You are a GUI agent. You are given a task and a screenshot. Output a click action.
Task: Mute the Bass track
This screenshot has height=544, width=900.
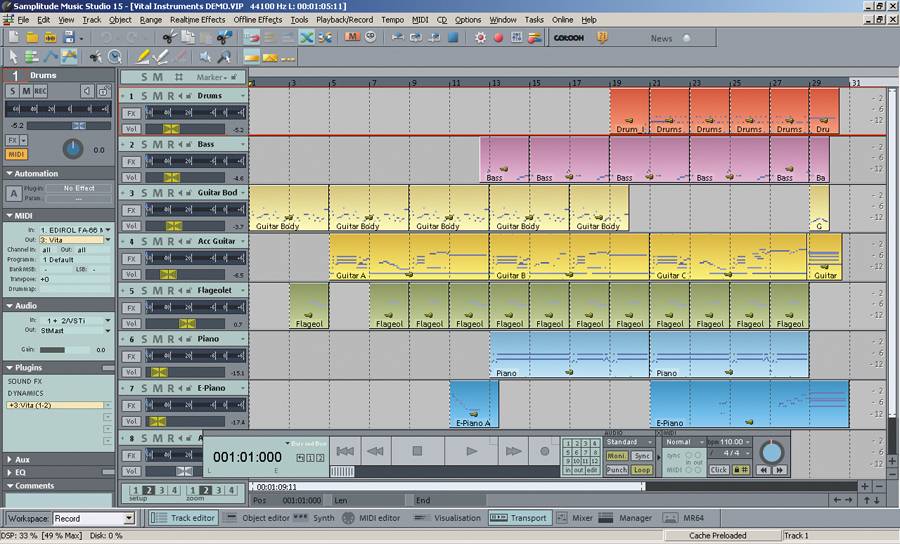(x=157, y=145)
